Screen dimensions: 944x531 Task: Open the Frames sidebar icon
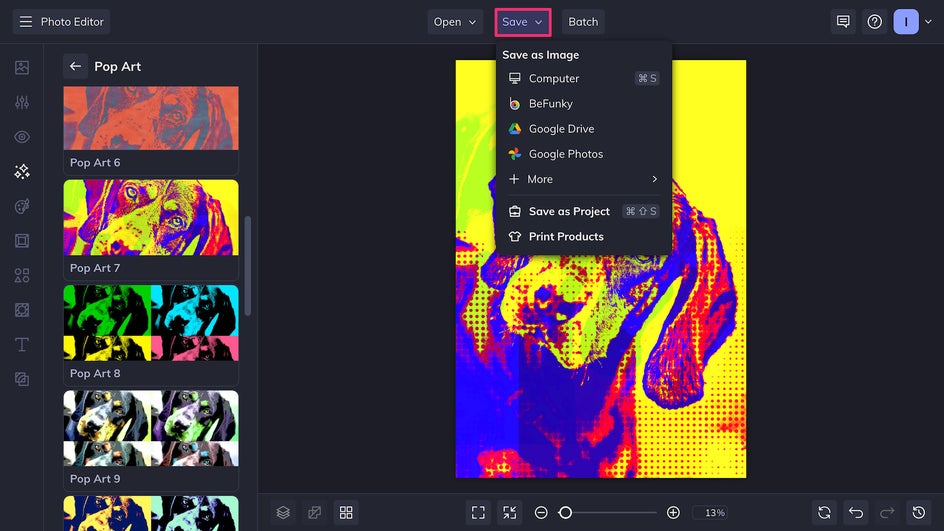[22, 241]
